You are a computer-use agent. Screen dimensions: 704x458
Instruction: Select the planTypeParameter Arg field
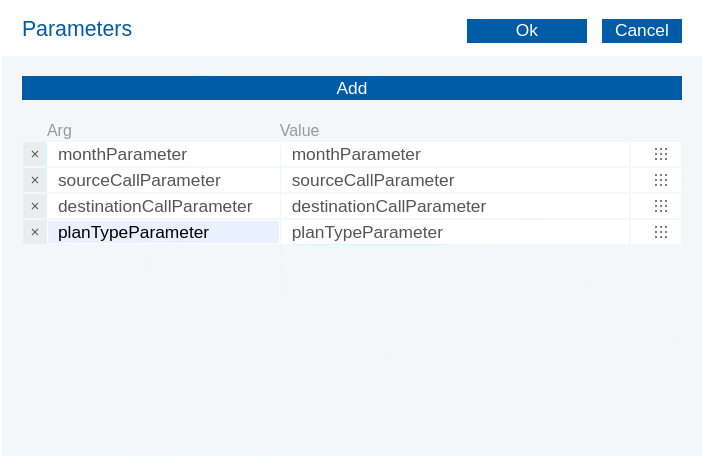click(x=163, y=232)
